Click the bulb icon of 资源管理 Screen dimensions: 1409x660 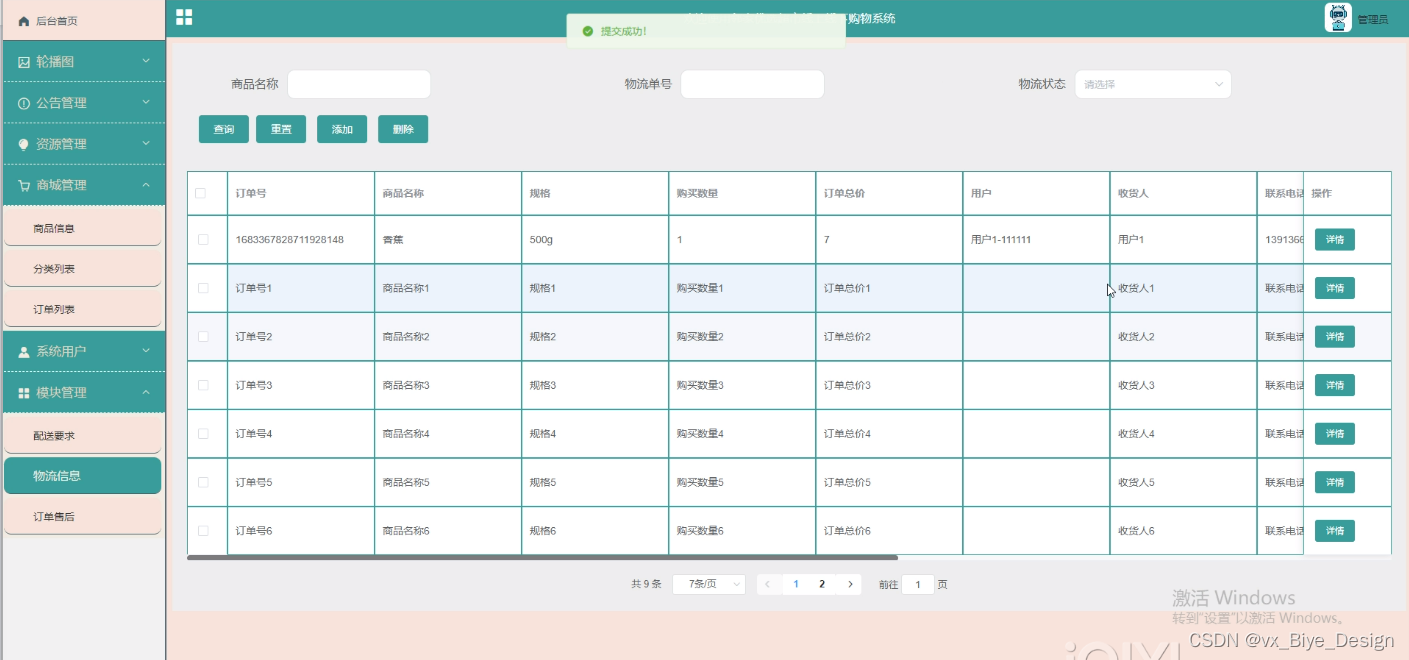point(24,144)
